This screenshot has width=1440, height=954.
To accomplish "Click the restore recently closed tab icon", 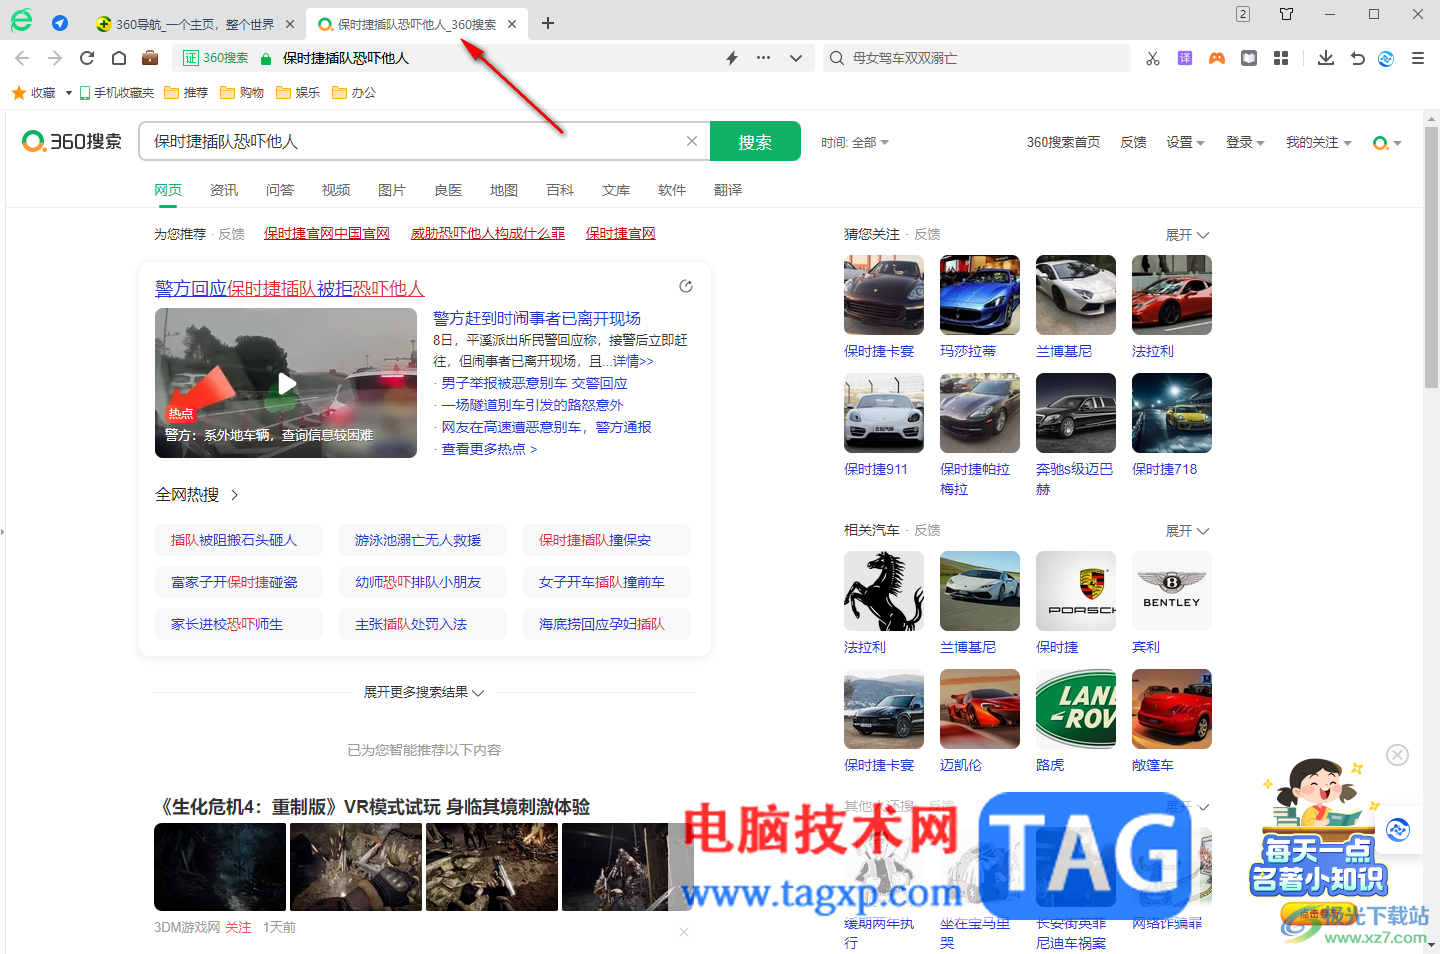I will pyautogui.click(x=1357, y=57).
